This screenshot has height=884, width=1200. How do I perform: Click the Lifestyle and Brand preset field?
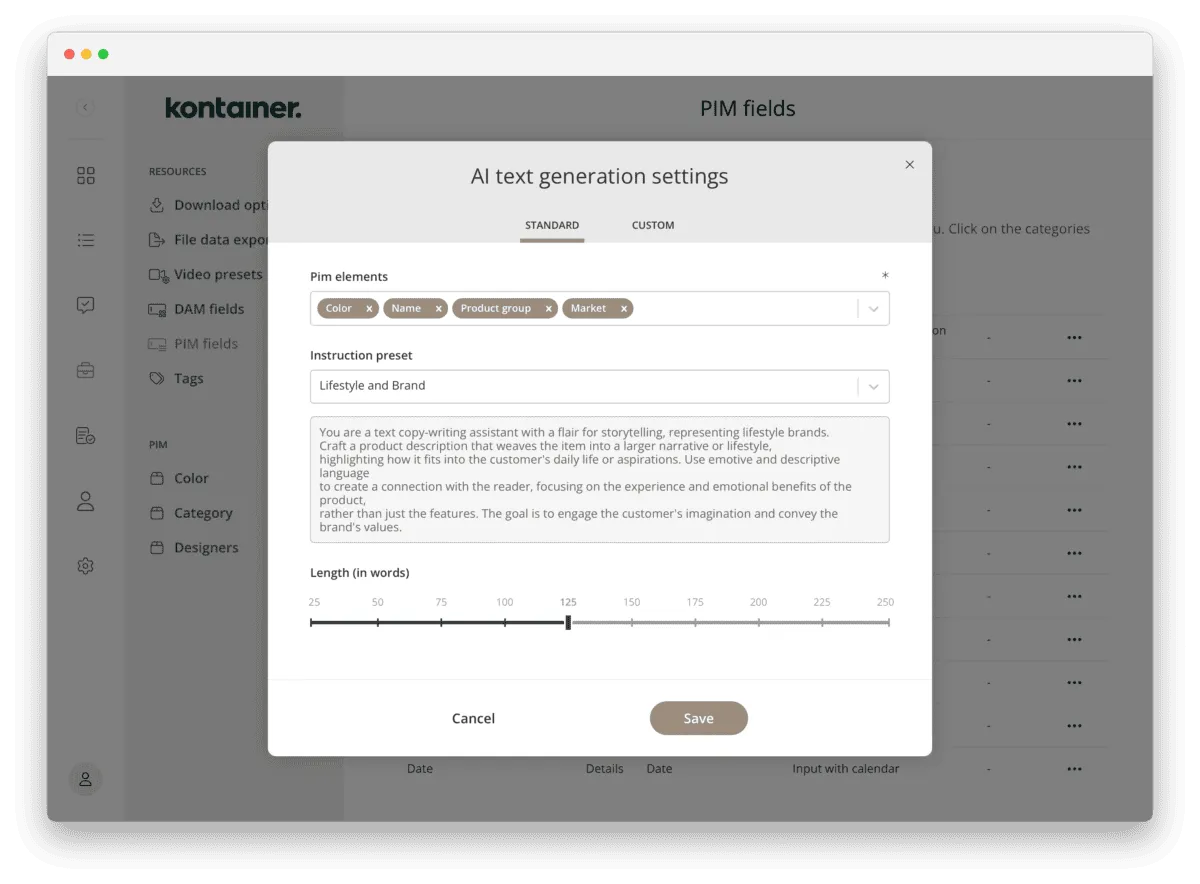[600, 386]
